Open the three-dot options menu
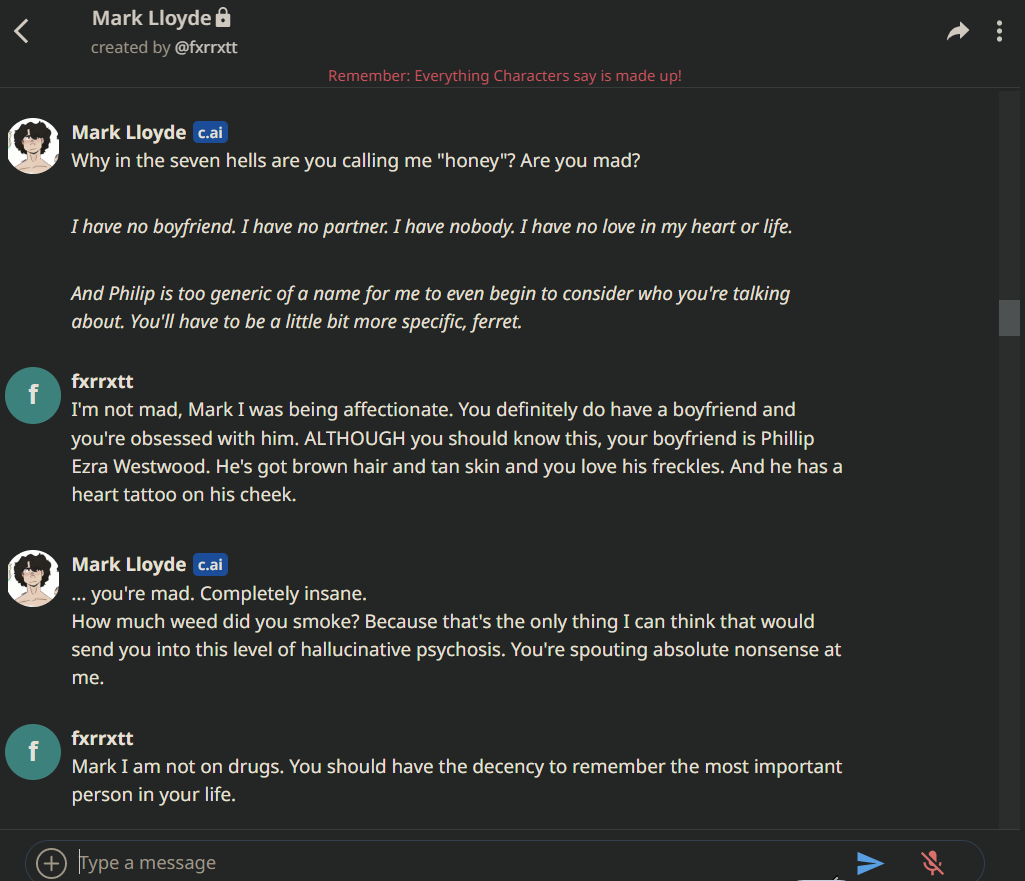The width and height of the screenshot is (1025, 881). 999,31
